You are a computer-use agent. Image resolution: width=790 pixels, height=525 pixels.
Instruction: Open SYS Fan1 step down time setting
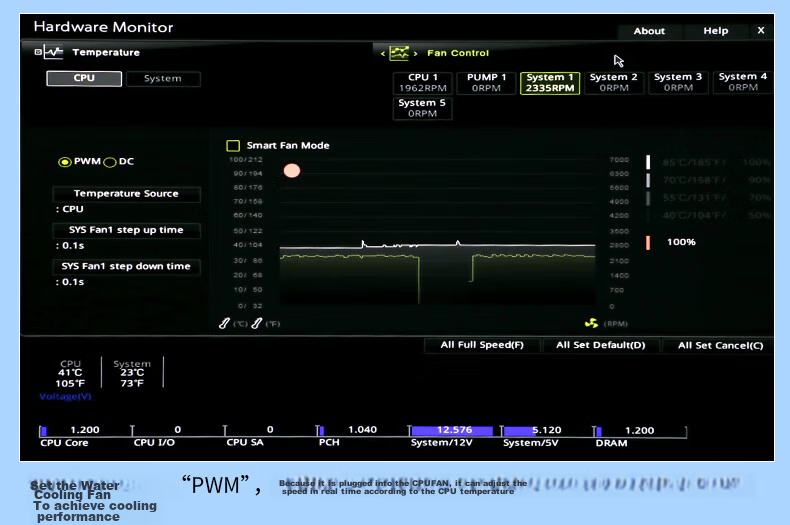126,267
